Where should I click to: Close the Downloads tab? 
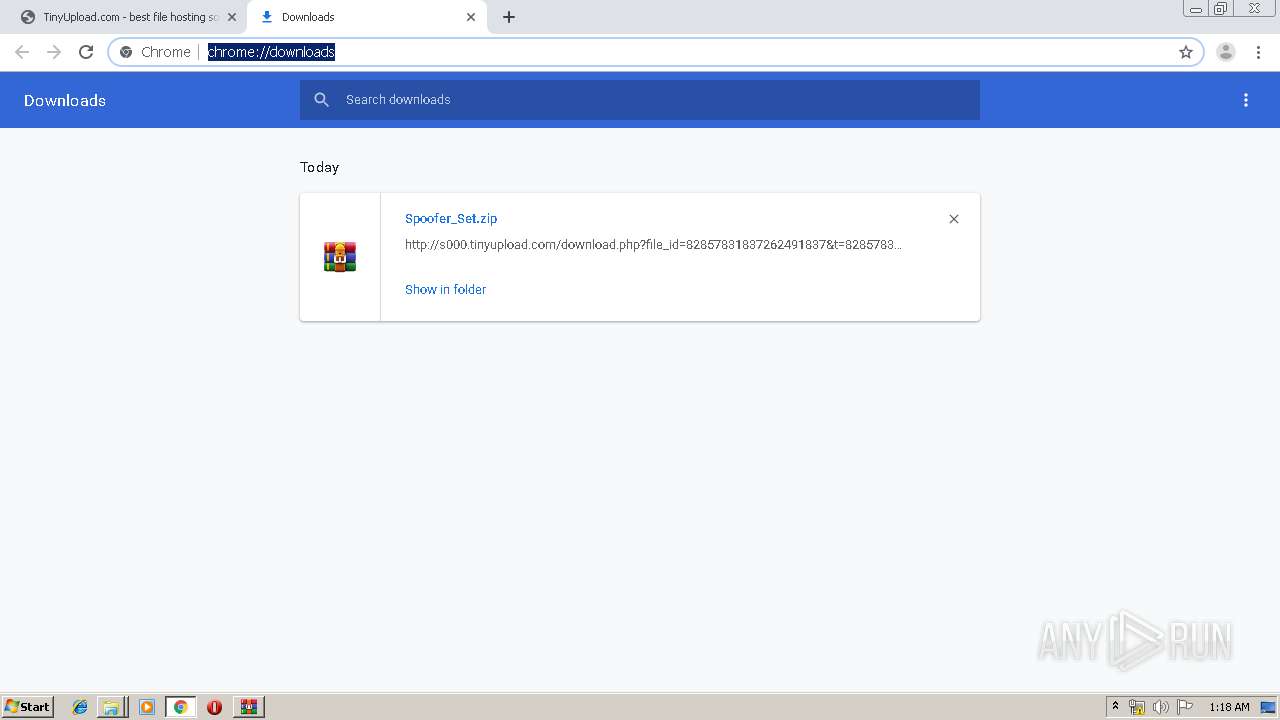click(471, 17)
